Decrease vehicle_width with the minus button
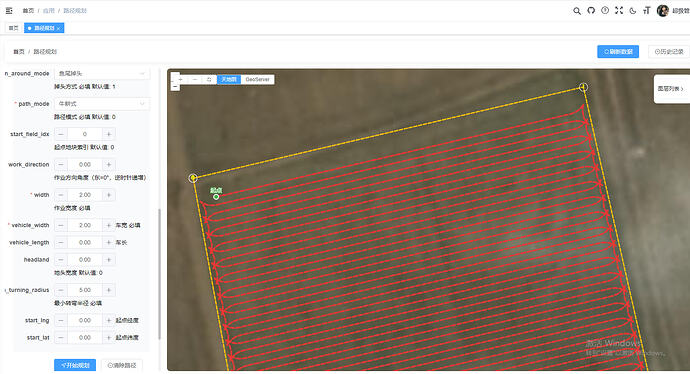 coord(61,225)
